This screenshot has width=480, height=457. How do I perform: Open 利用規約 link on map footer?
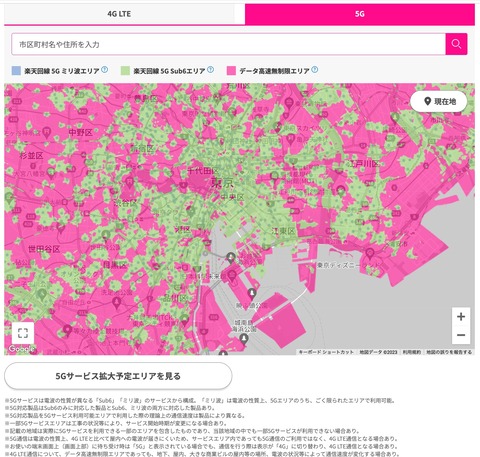412,352
